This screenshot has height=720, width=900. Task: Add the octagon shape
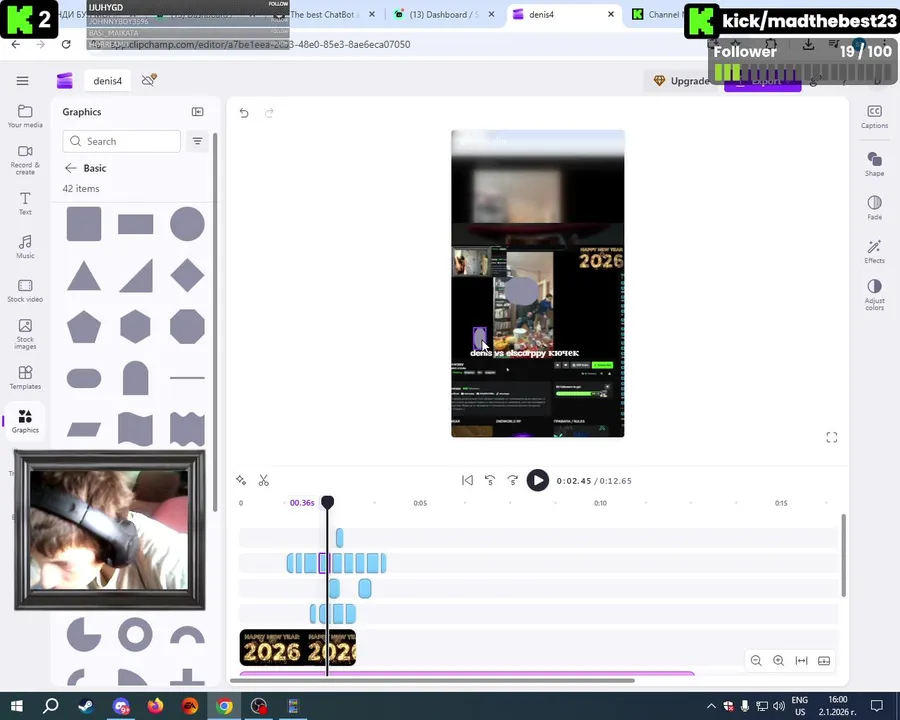point(187,327)
